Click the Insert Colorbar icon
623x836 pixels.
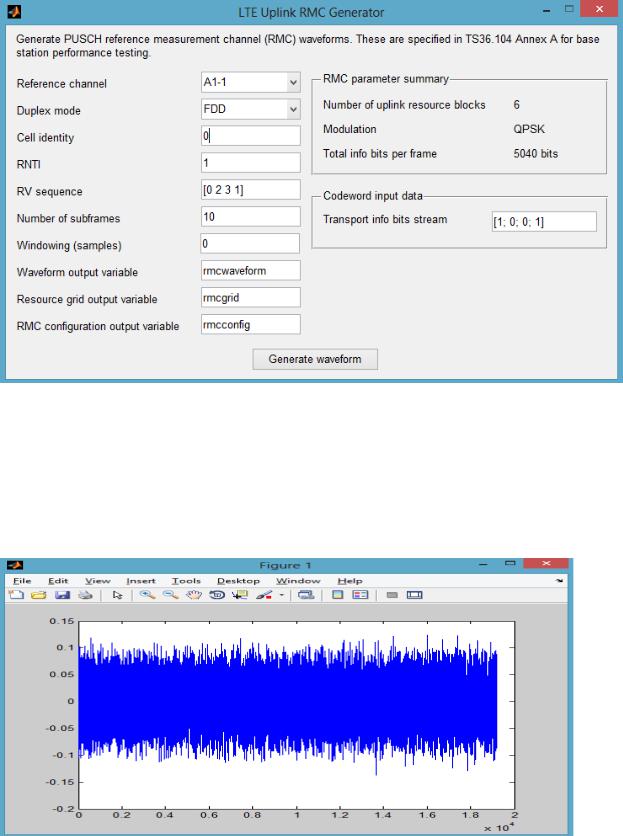(338, 594)
